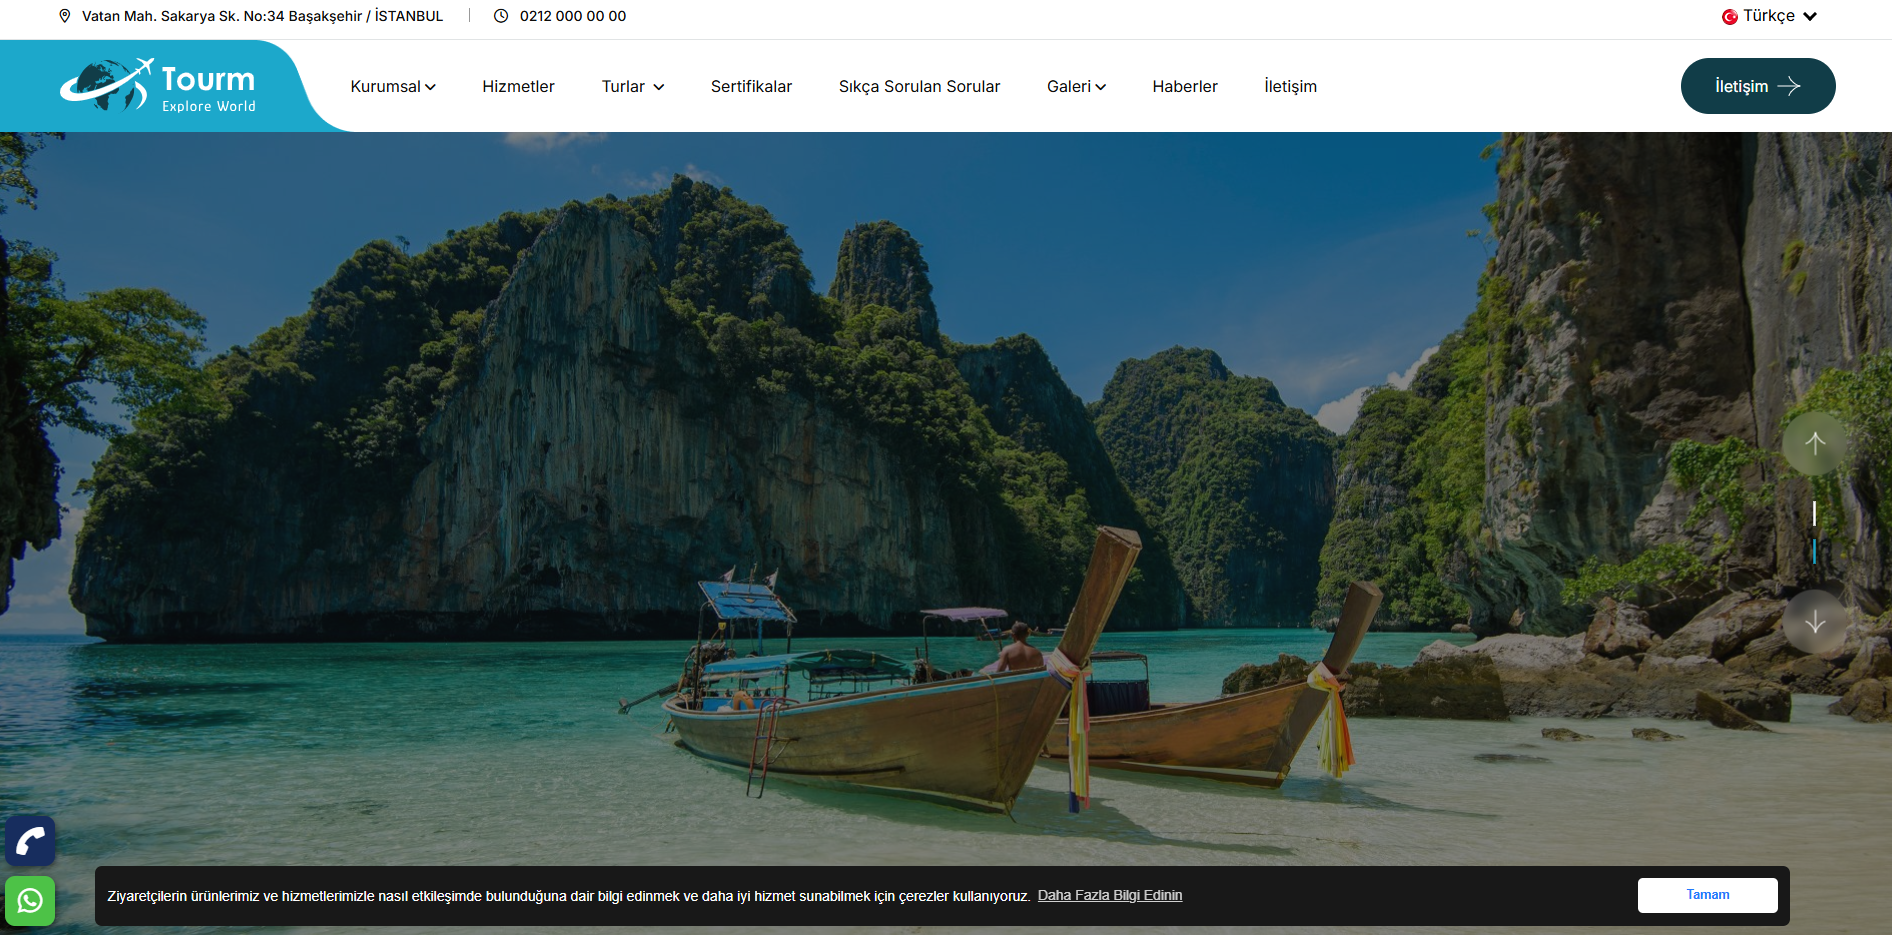Open the Turlar dropdown

632,87
